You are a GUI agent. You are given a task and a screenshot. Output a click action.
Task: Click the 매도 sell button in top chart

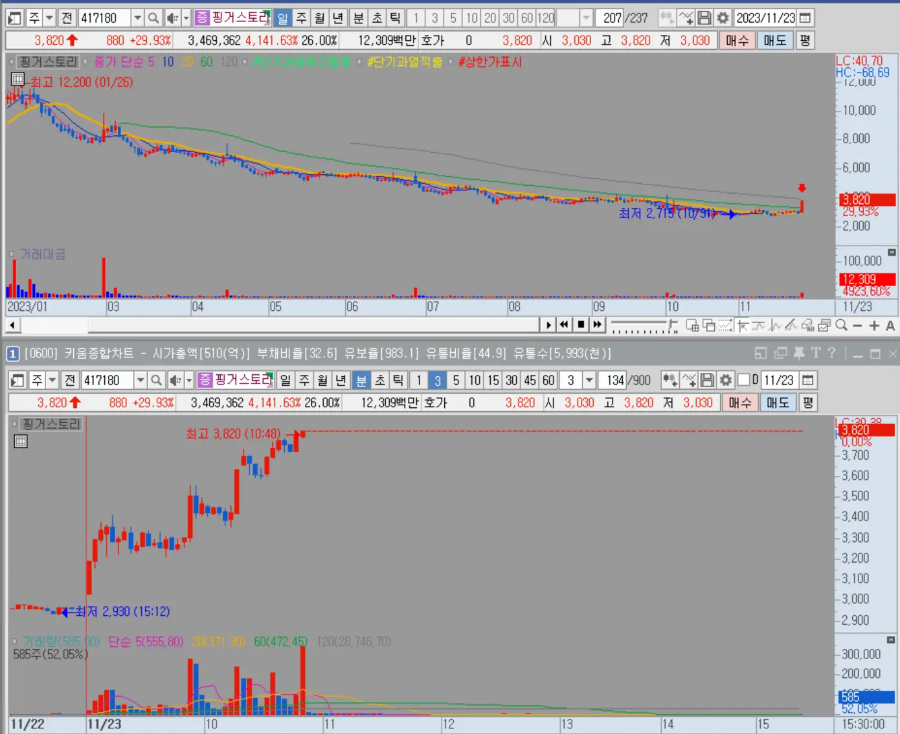click(774, 41)
